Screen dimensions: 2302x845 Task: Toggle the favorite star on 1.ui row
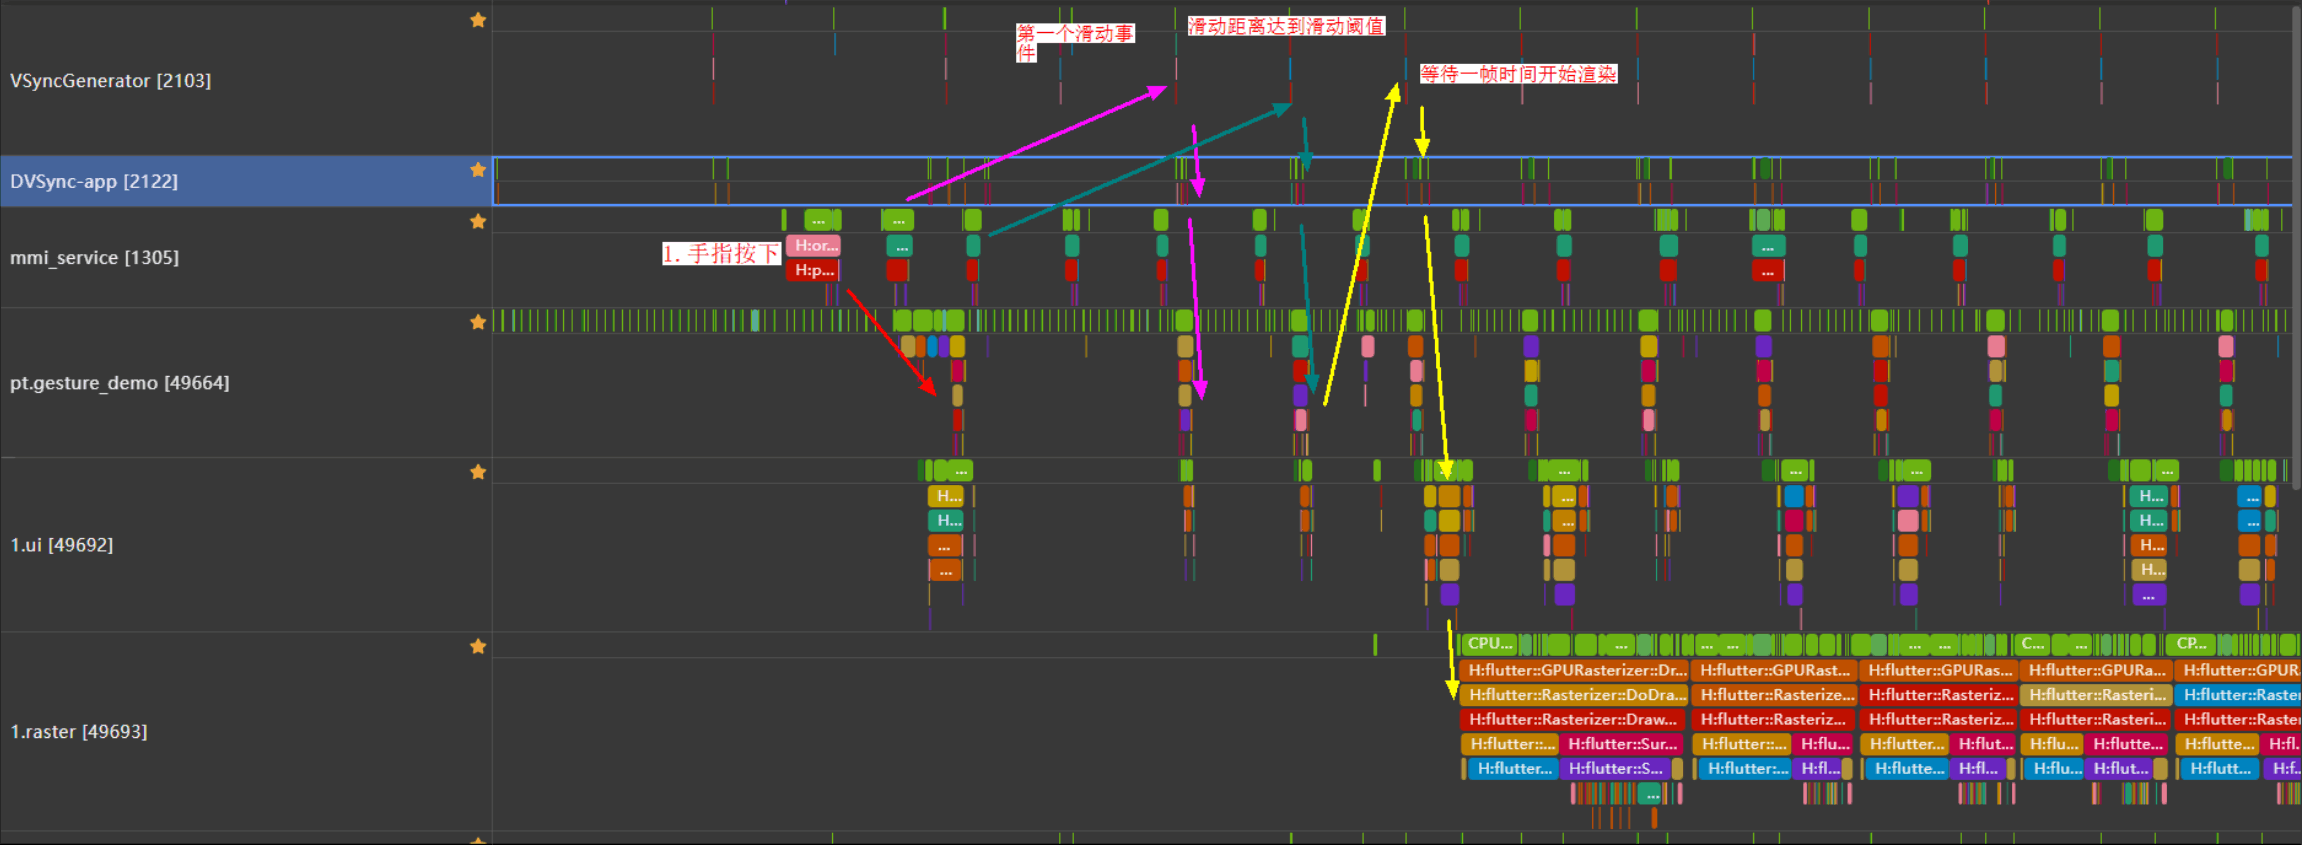point(478,472)
